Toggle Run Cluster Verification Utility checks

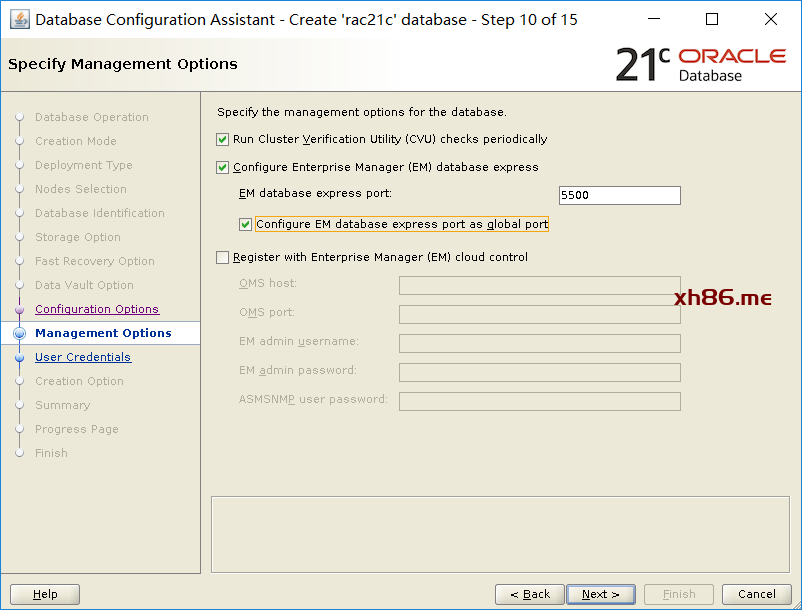coord(223,140)
